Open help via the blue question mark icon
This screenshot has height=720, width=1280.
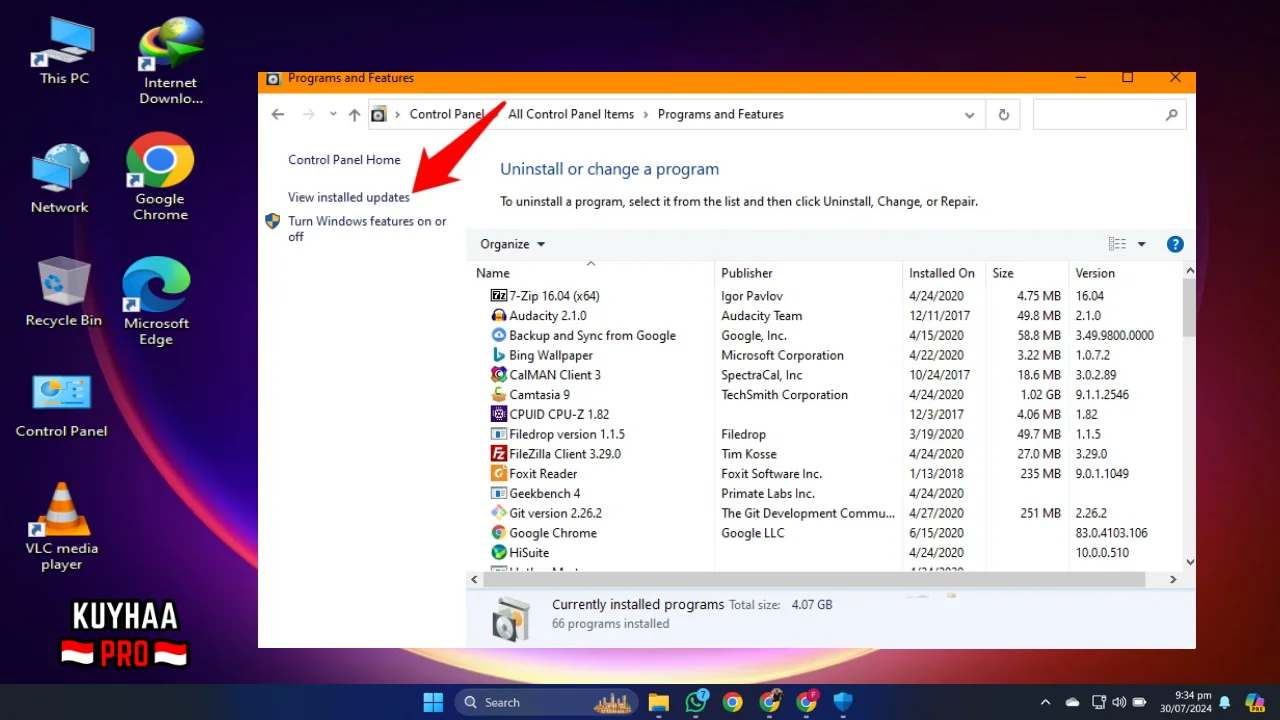click(x=1175, y=244)
